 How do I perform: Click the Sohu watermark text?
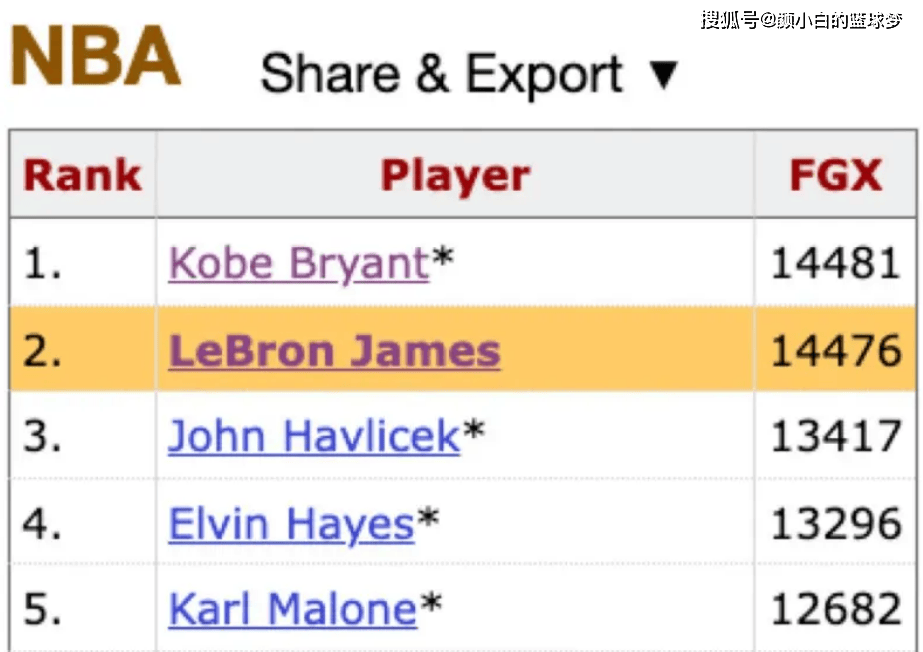(x=802, y=21)
